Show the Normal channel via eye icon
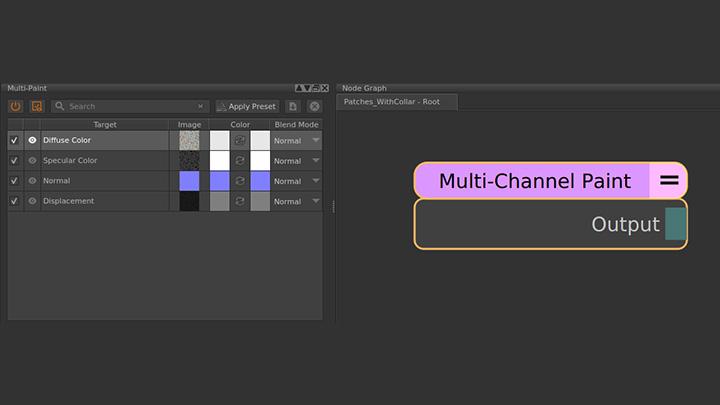The width and height of the screenshot is (720, 405). click(32, 180)
